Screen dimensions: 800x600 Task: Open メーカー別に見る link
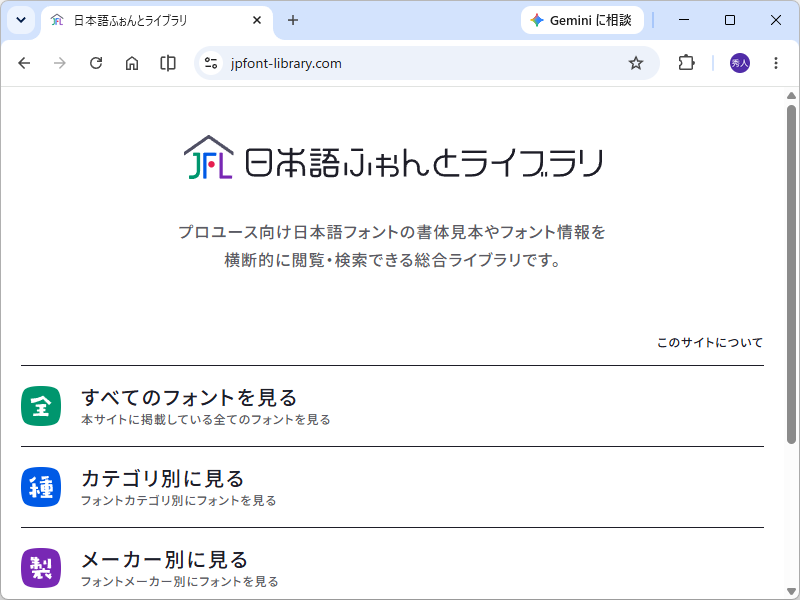point(165,560)
